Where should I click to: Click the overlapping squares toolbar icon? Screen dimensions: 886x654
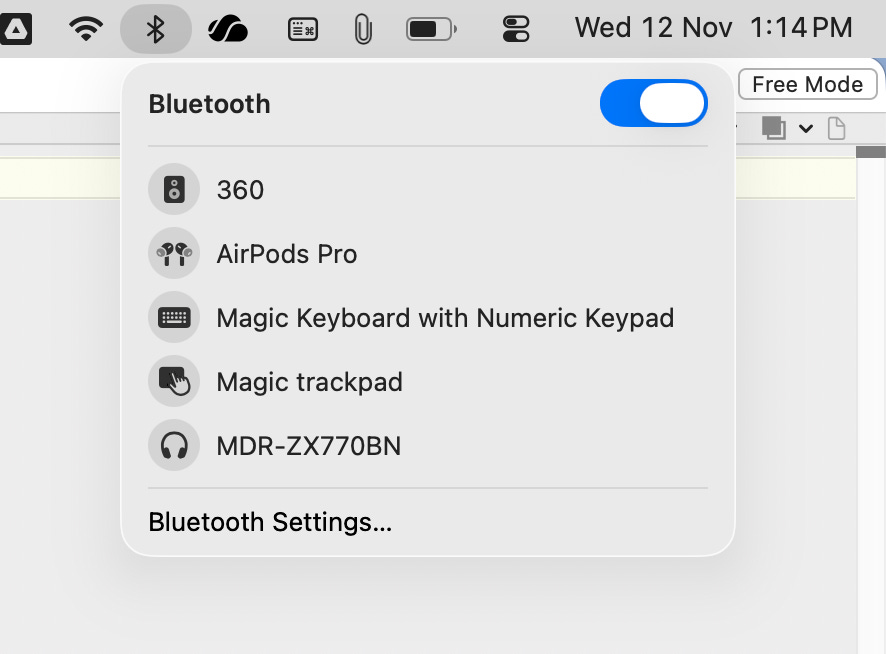click(x=774, y=128)
